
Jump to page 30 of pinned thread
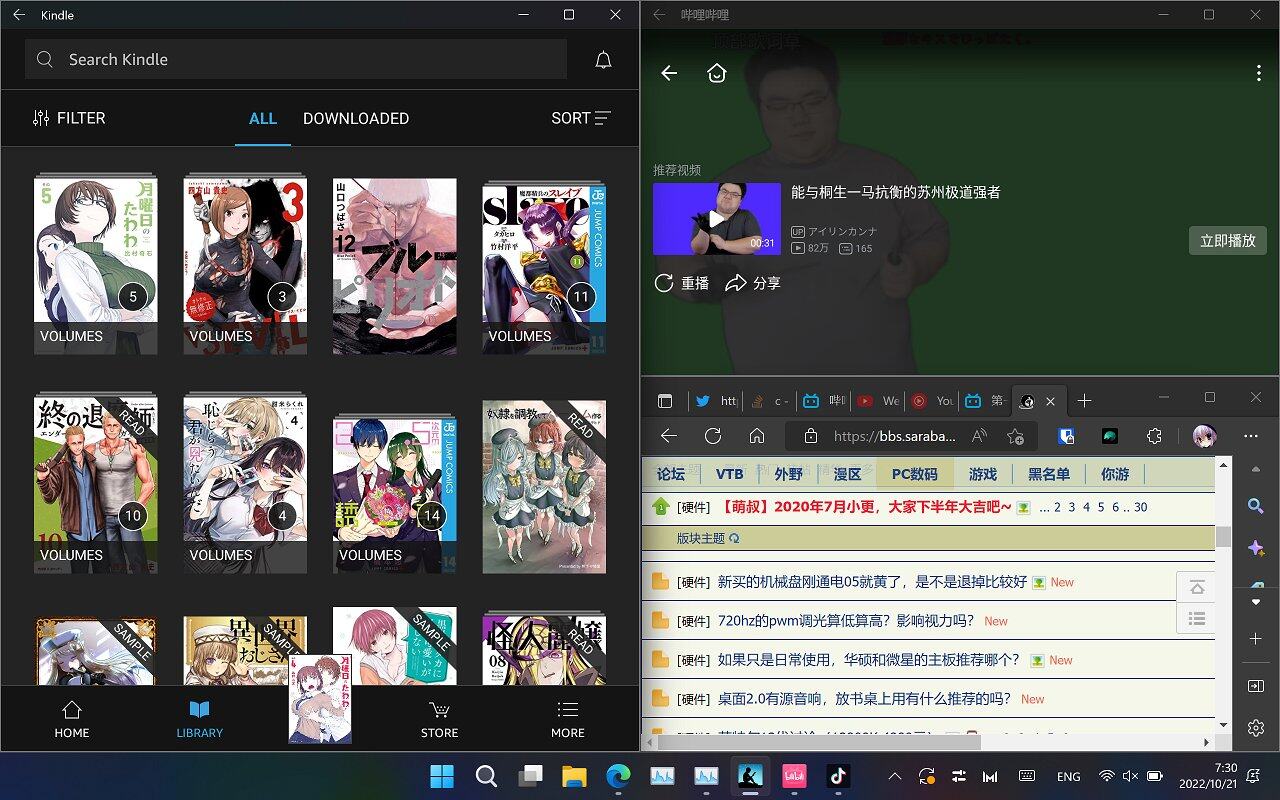tap(1140, 507)
